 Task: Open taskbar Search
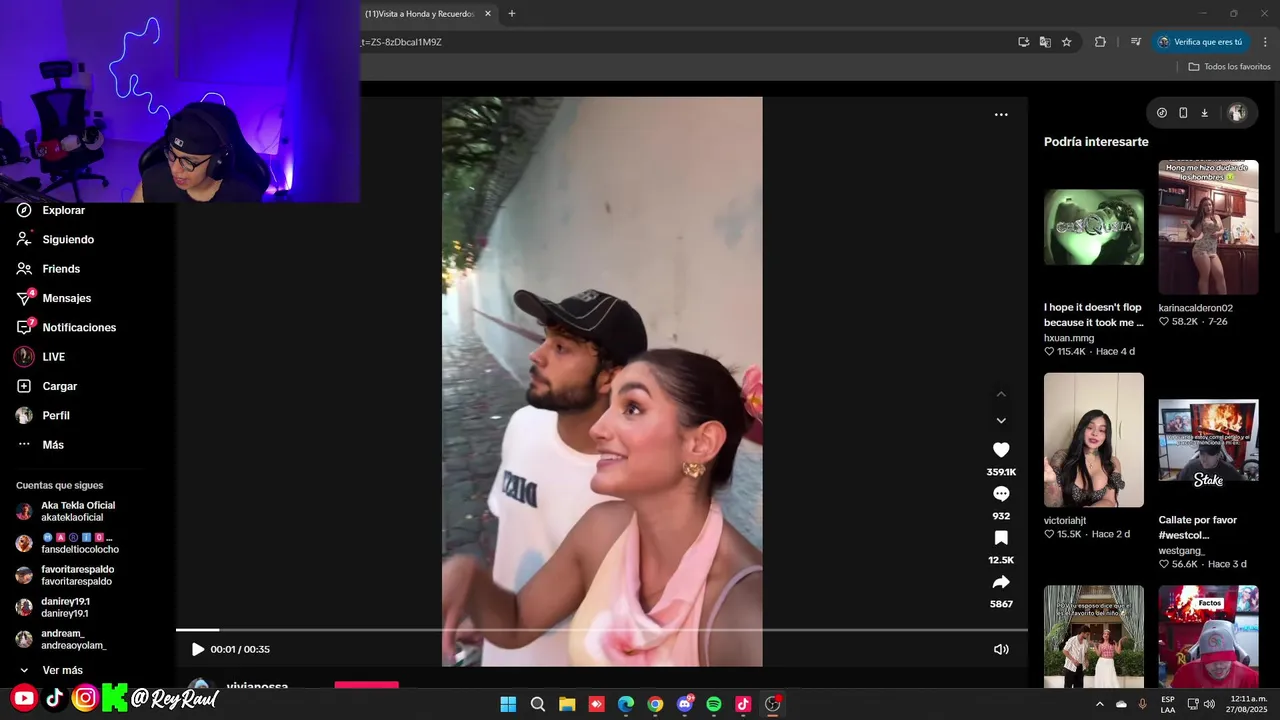click(538, 704)
